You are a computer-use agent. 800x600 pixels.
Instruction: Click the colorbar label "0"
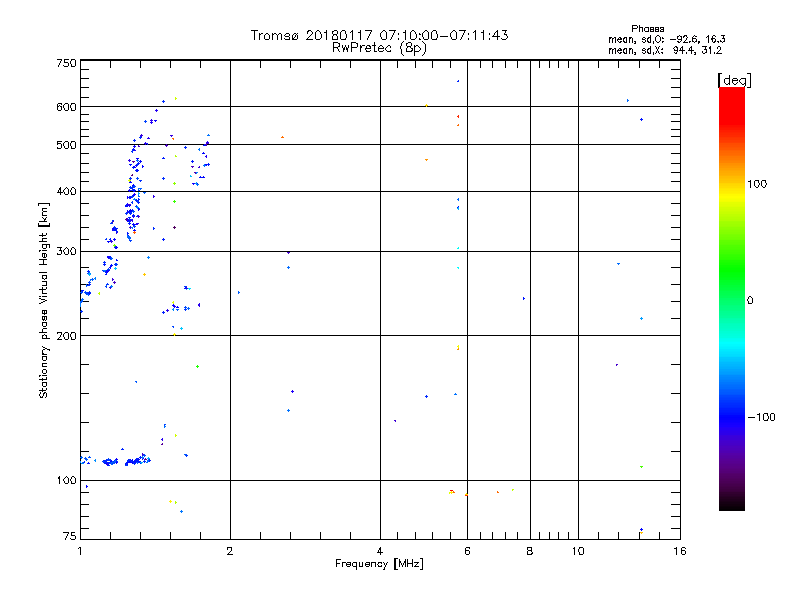pyautogui.click(x=750, y=301)
